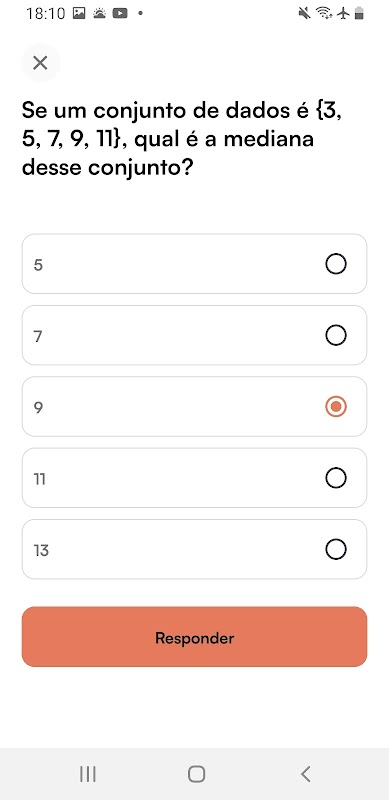The width and height of the screenshot is (389, 800).
Task: Submit with the Responder button
Action: [194, 637]
